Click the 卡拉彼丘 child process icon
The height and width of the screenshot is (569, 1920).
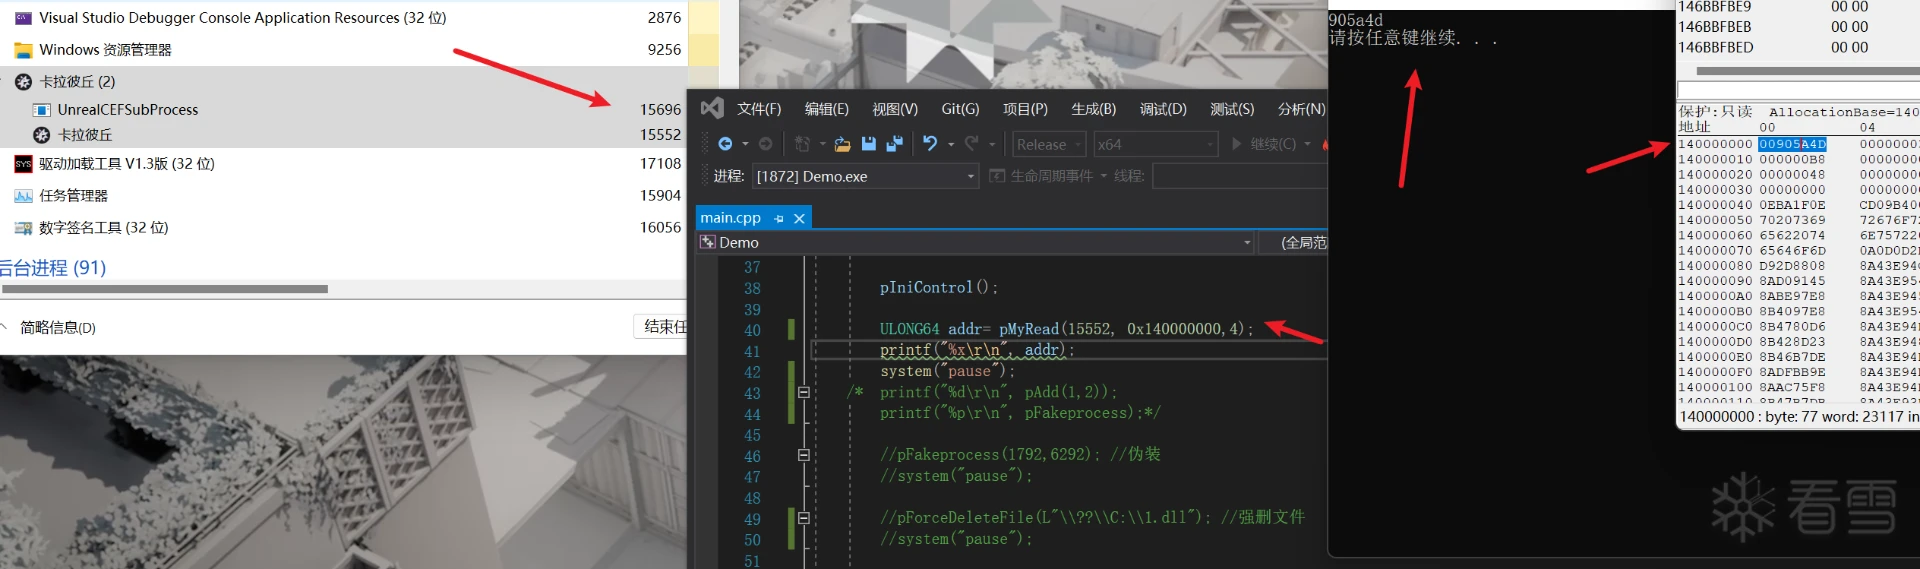point(42,135)
